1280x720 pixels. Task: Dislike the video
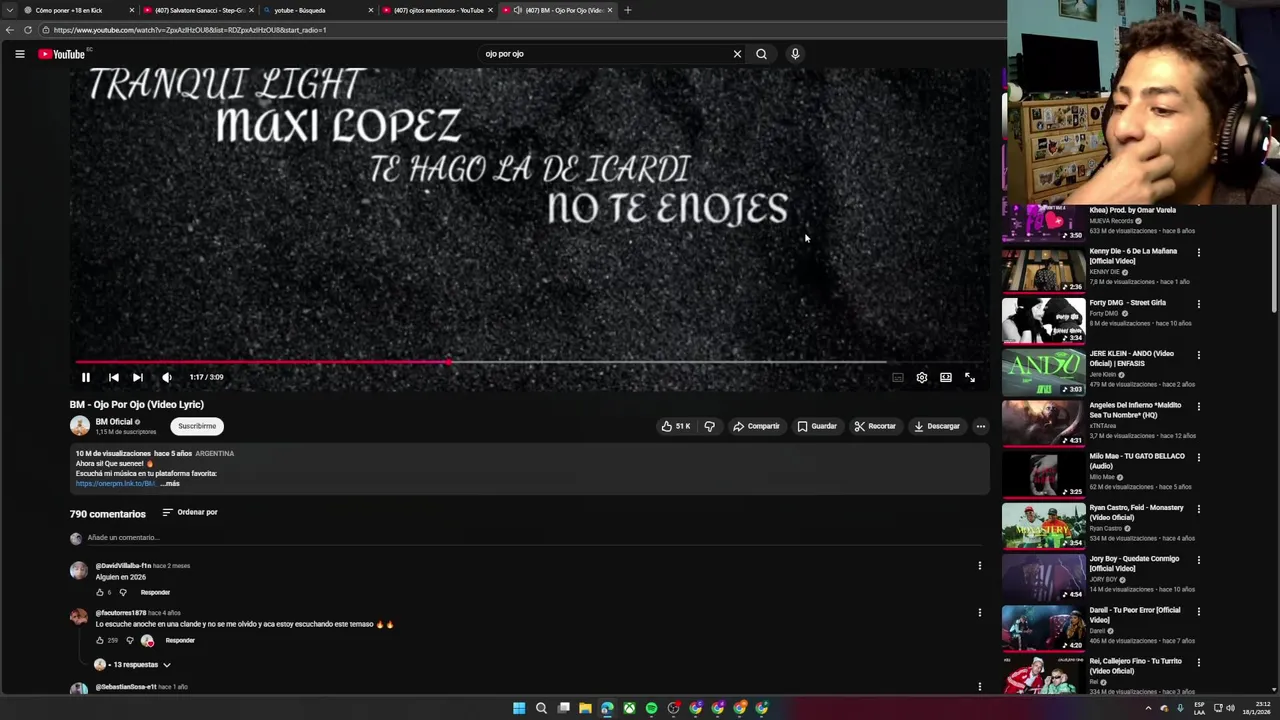point(709,426)
